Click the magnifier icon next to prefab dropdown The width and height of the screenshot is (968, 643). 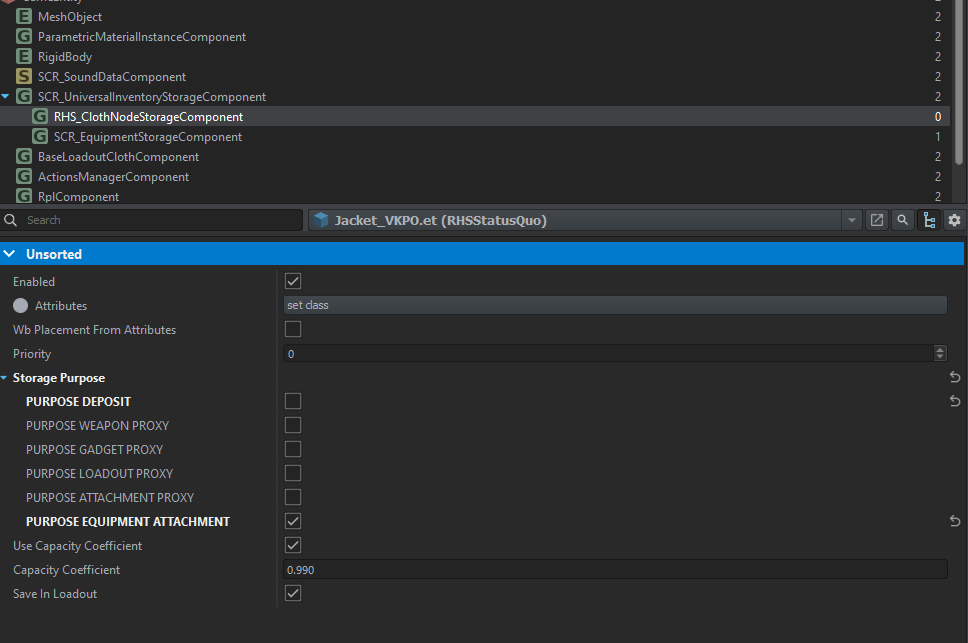click(x=902, y=220)
